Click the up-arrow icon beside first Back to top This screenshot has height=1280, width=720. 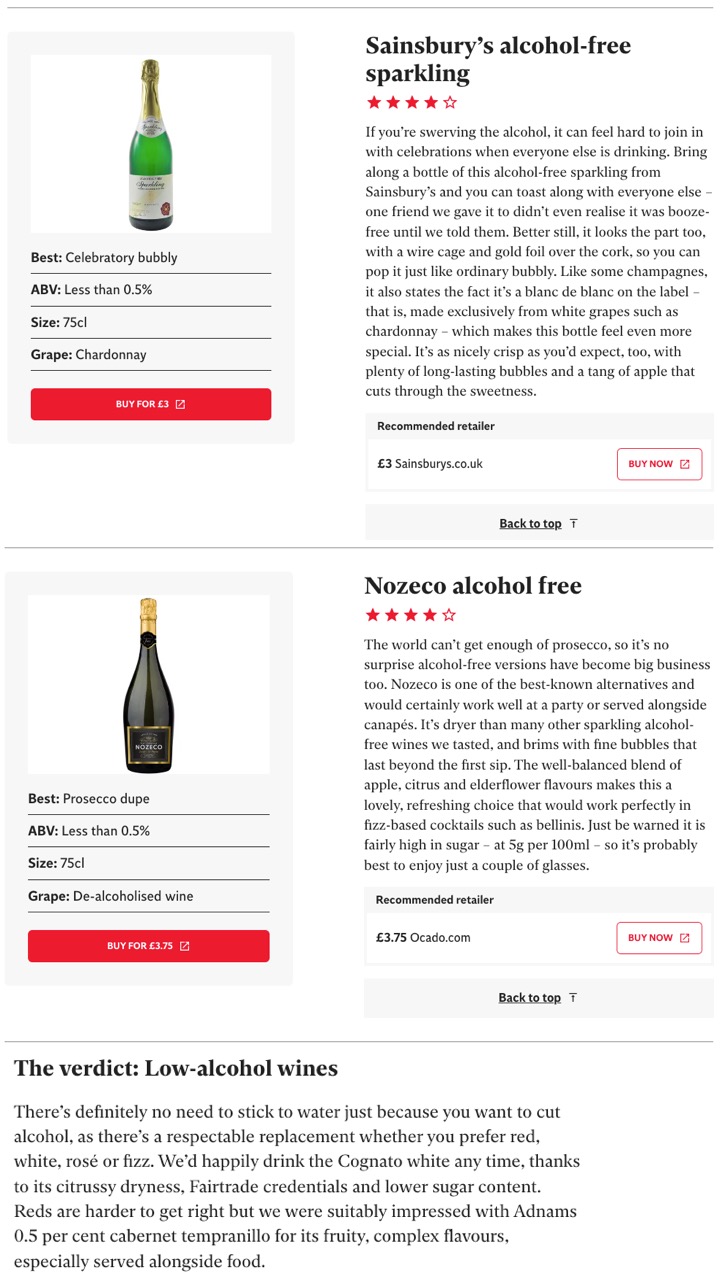pyautogui.click(x=573, y=523)
